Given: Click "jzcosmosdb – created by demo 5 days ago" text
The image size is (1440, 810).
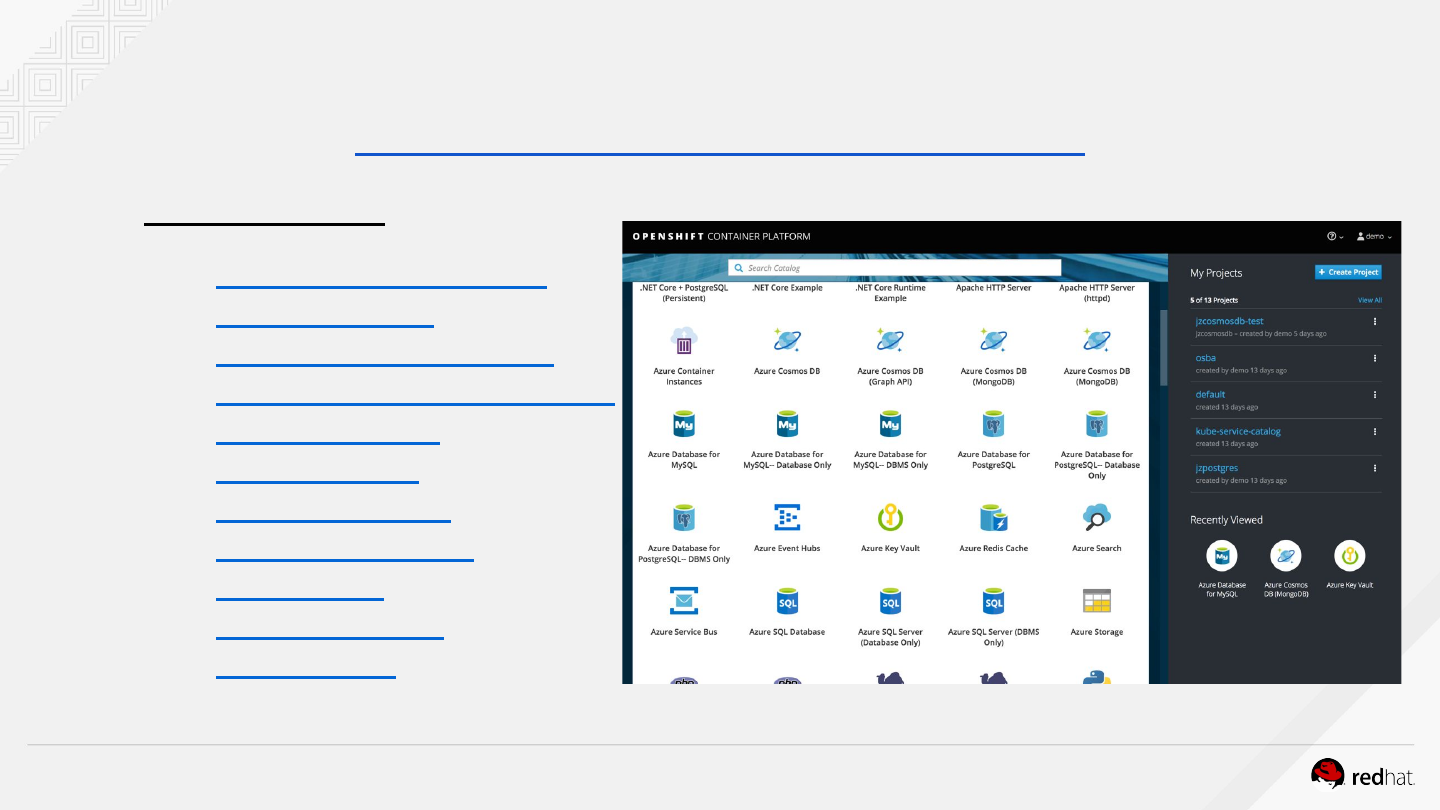Looking at the screenshot, I should [x=1261, y=334].
